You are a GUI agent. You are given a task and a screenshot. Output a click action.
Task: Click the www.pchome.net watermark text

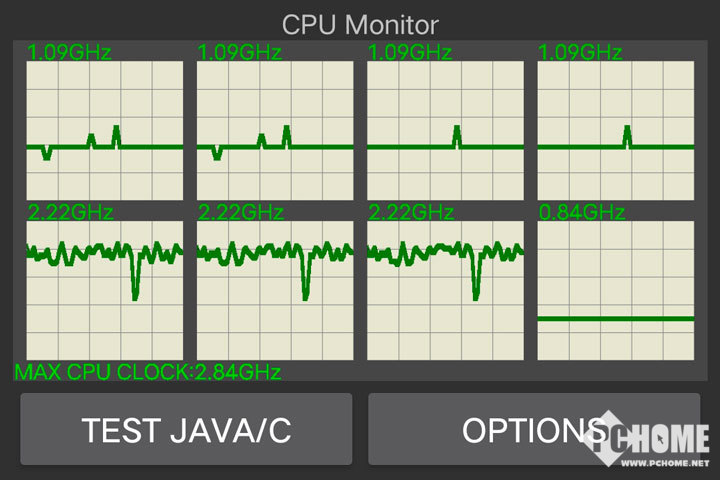pyautogui.click(x=665, y=463)
